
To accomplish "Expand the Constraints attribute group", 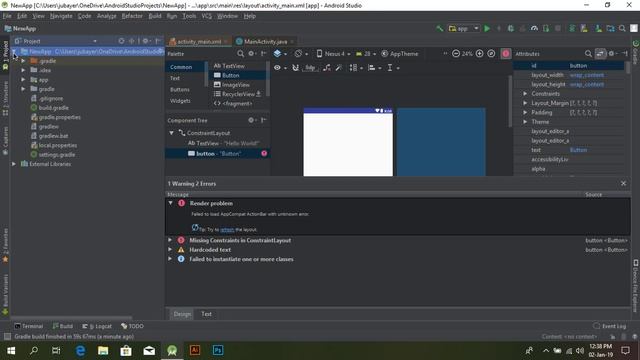I will 525,94.
